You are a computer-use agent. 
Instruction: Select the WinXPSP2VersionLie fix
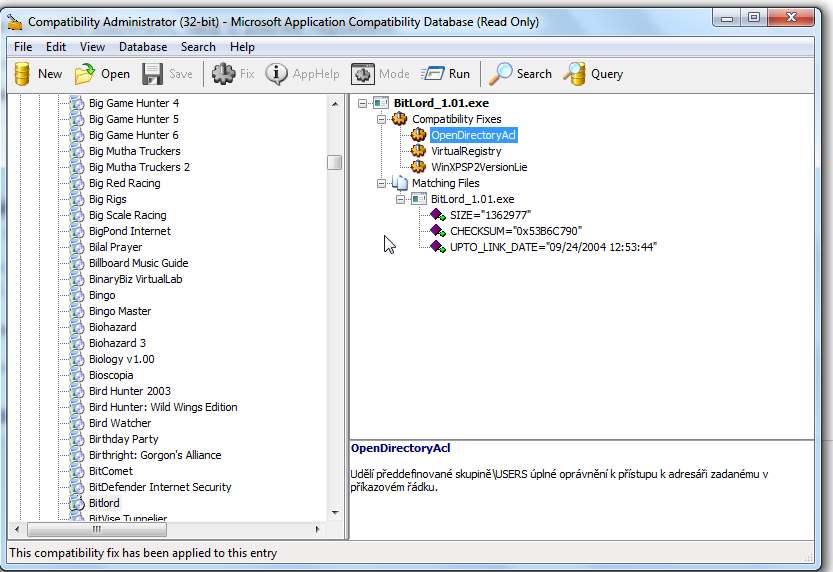479,167
